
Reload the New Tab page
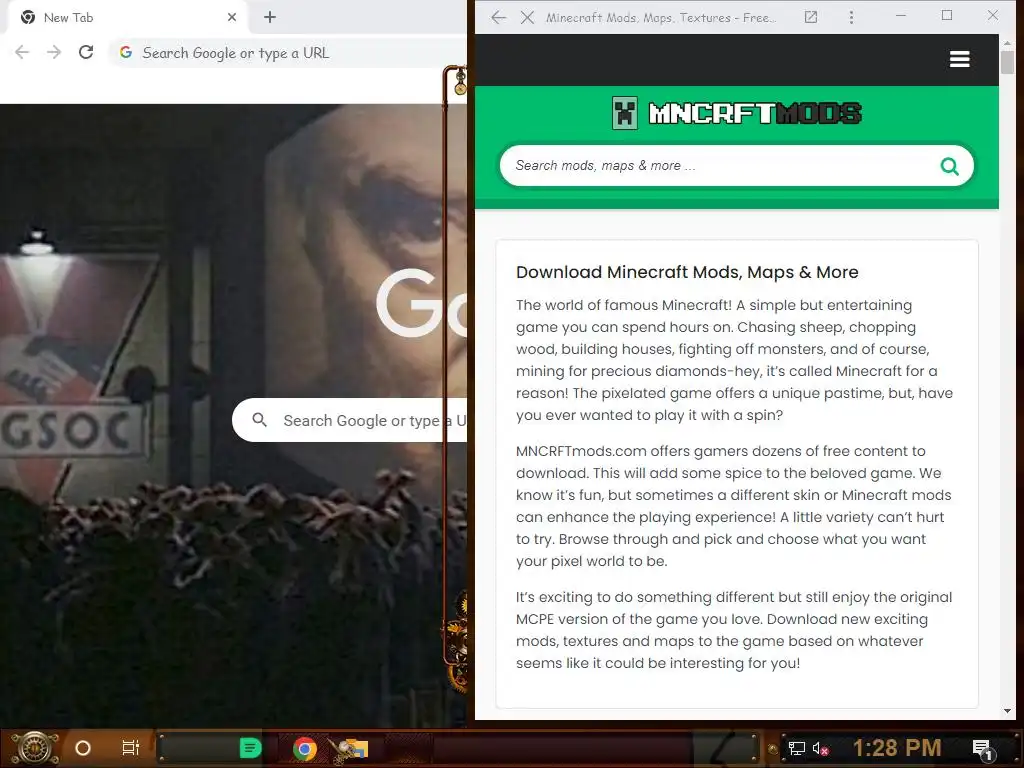86,52
